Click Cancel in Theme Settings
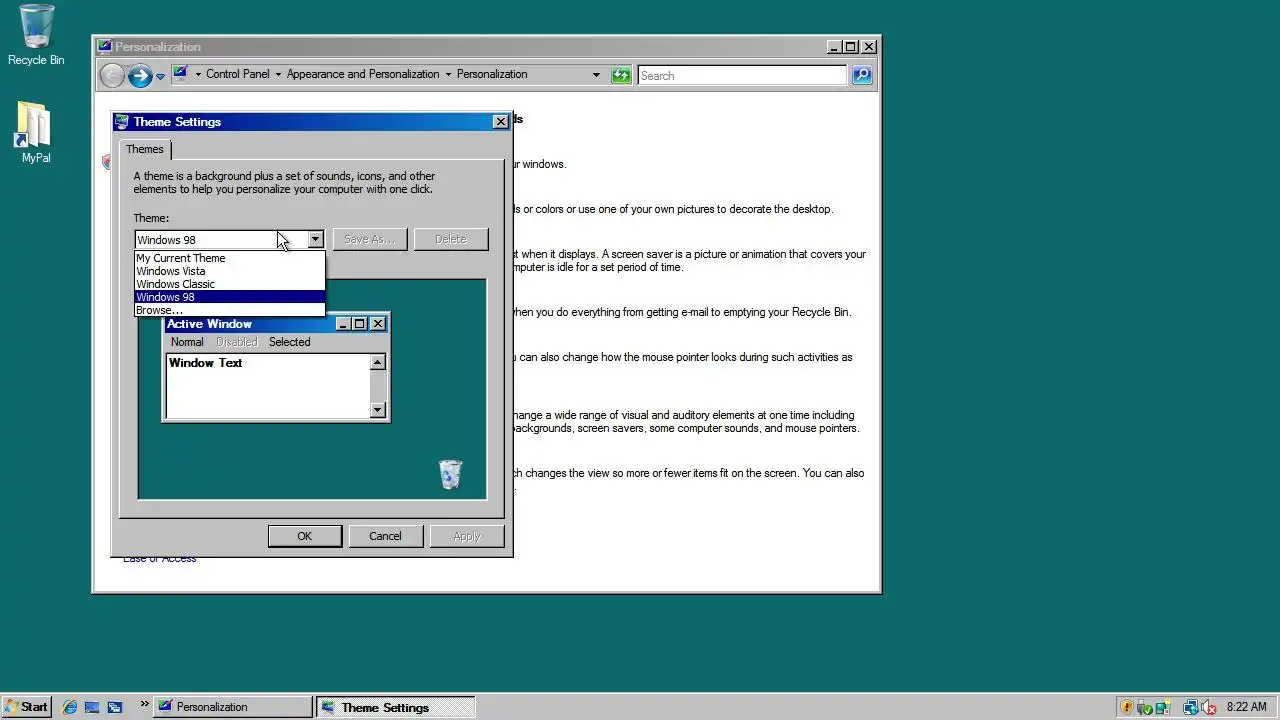1280x720 pixels. point(385,536)
